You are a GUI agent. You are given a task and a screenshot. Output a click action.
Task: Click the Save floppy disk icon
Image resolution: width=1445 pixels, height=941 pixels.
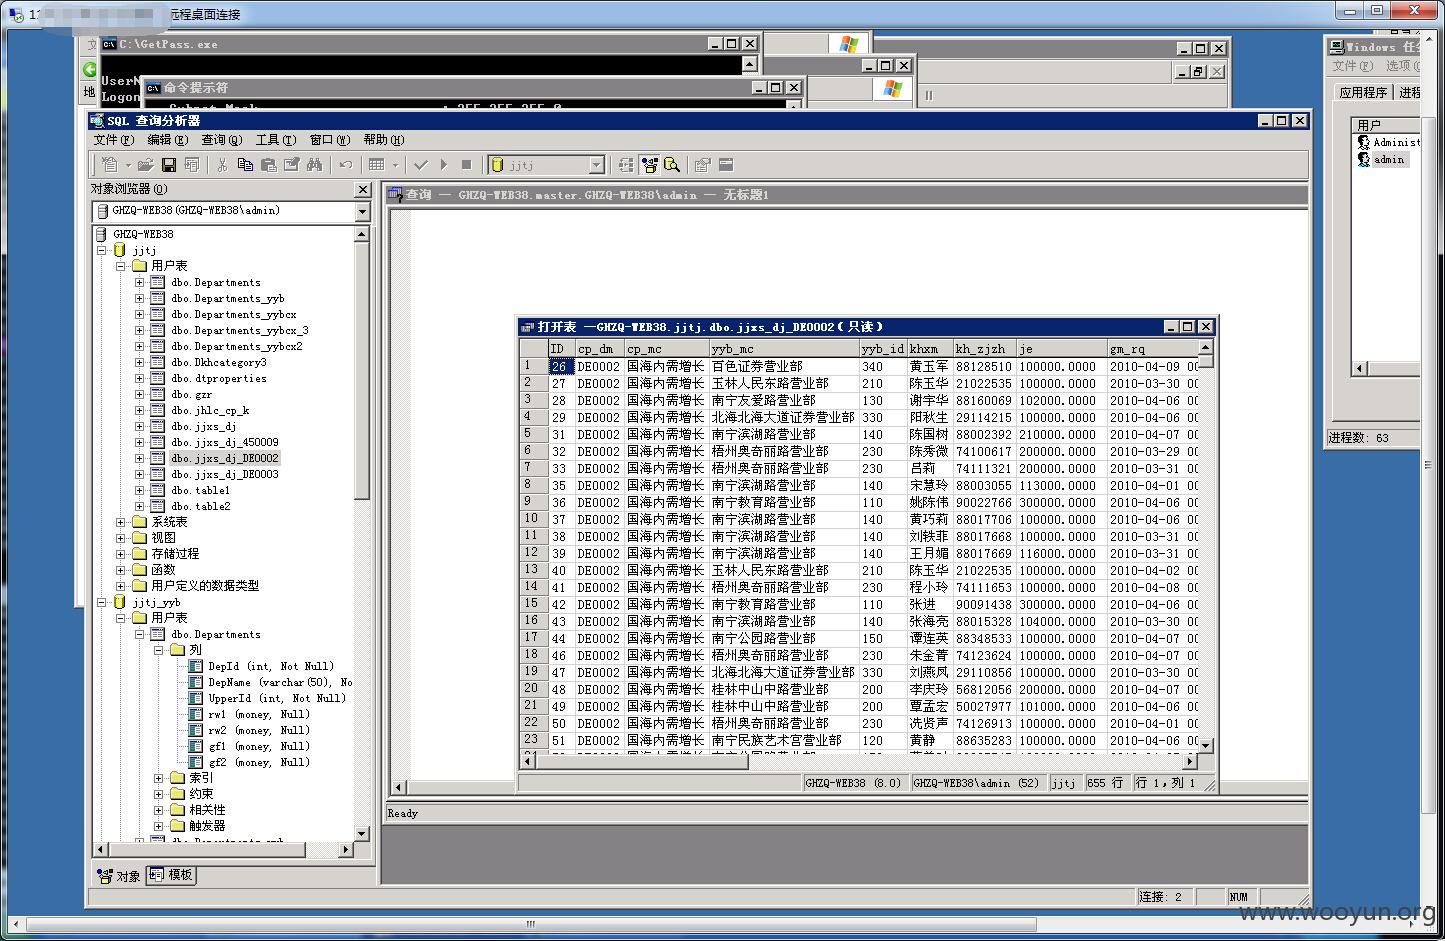(168, 165)
